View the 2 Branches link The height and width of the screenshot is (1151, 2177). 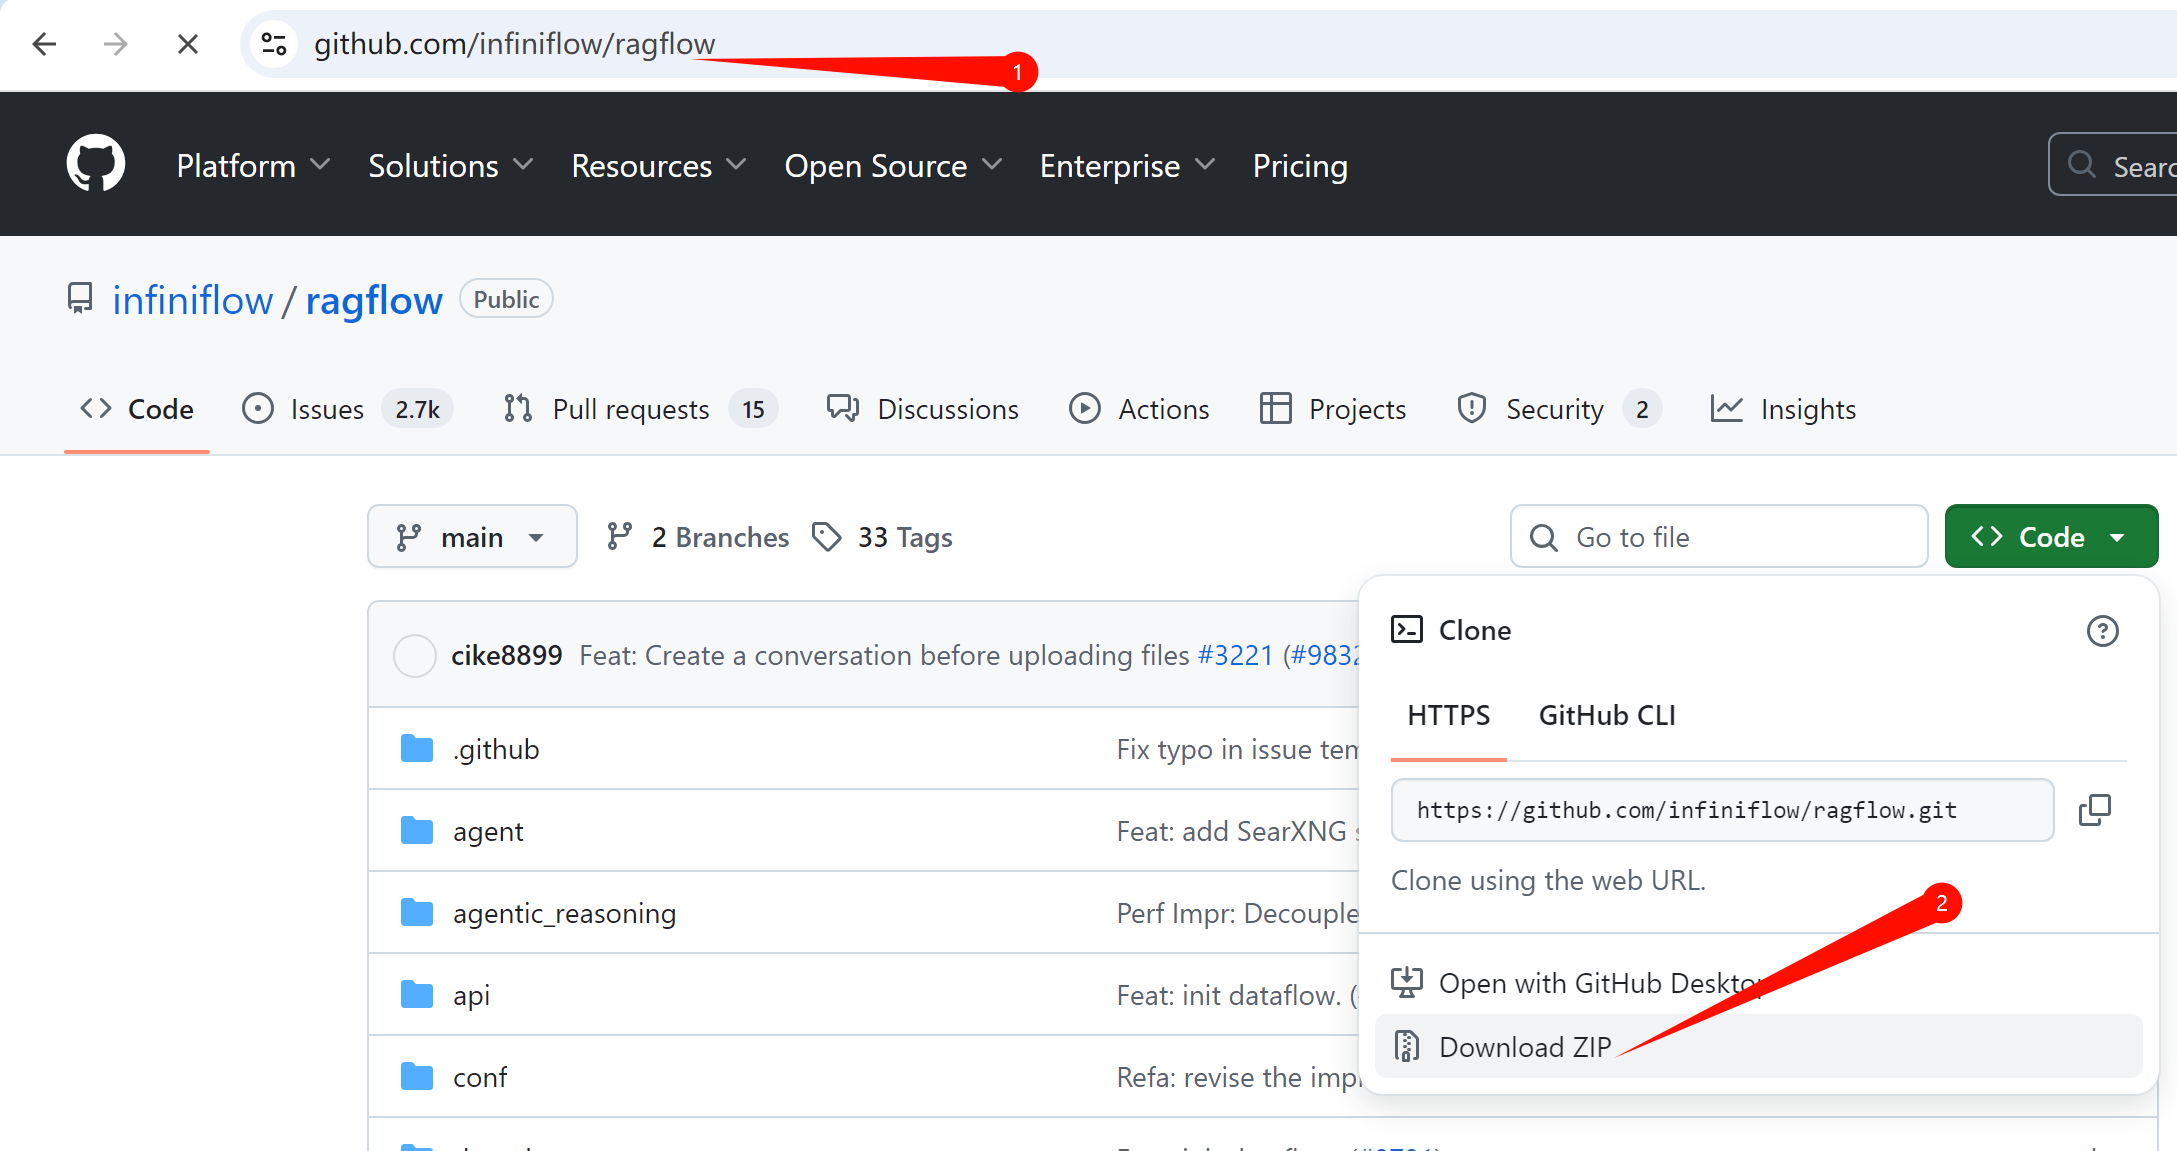click(698, 537)
